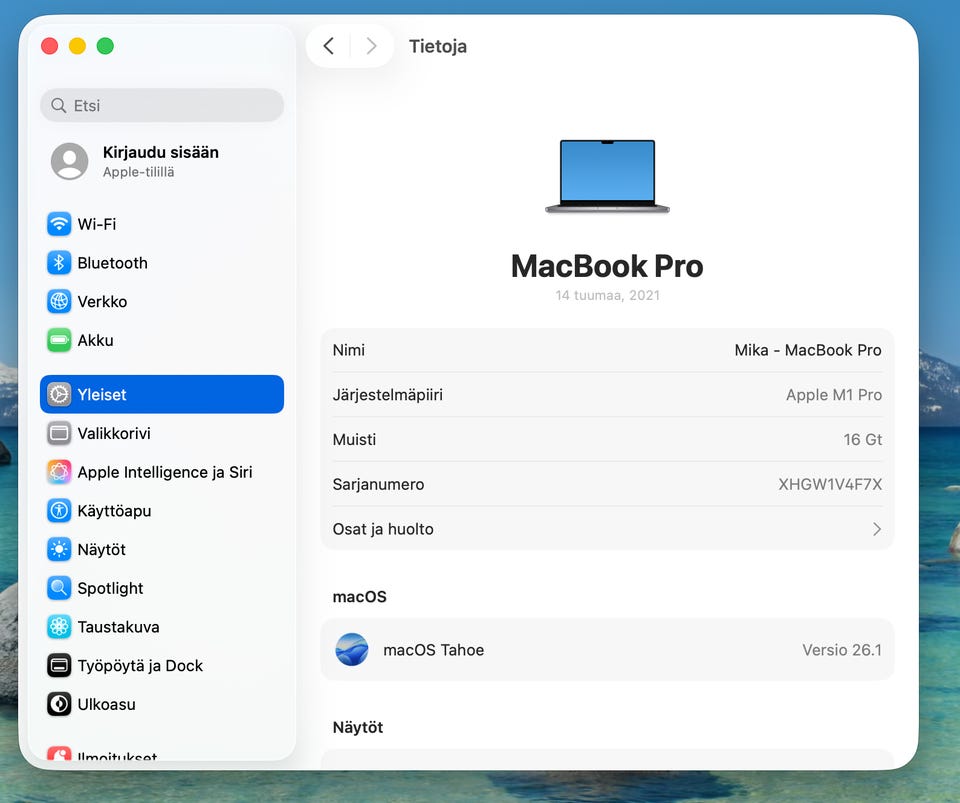The height and width of the screenshot is (803, 960).
Task: Click the MacBook Pro heading
Action: 607,266
